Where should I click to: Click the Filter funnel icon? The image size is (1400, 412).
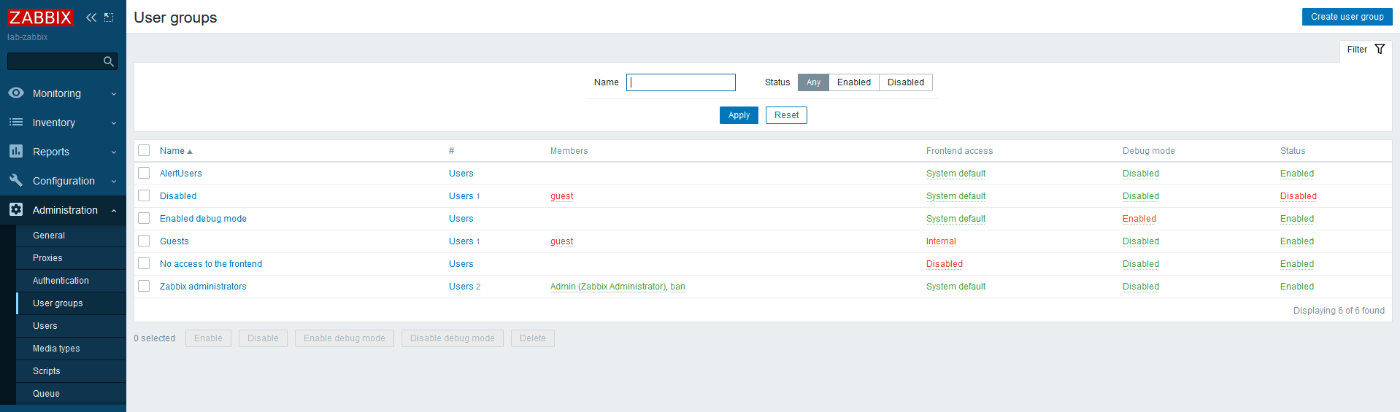(1380, 49)
